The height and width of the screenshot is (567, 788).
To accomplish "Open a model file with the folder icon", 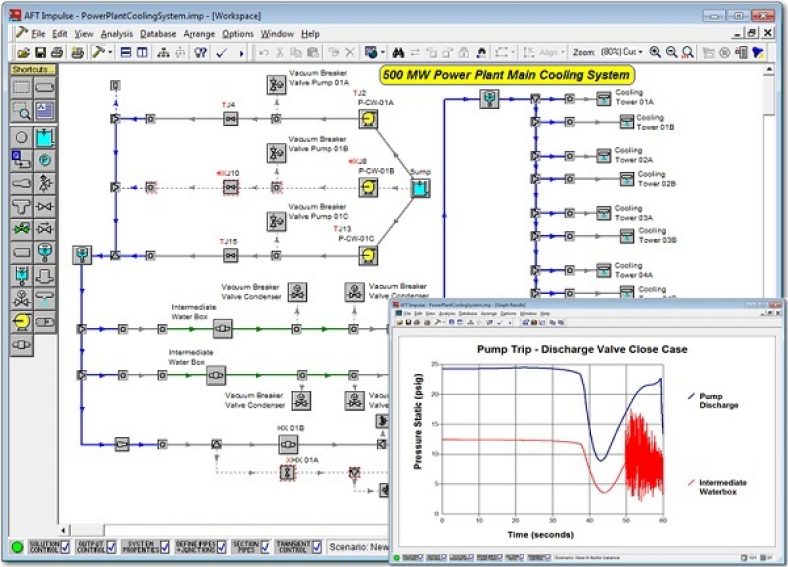I will [x=23, y=52].
